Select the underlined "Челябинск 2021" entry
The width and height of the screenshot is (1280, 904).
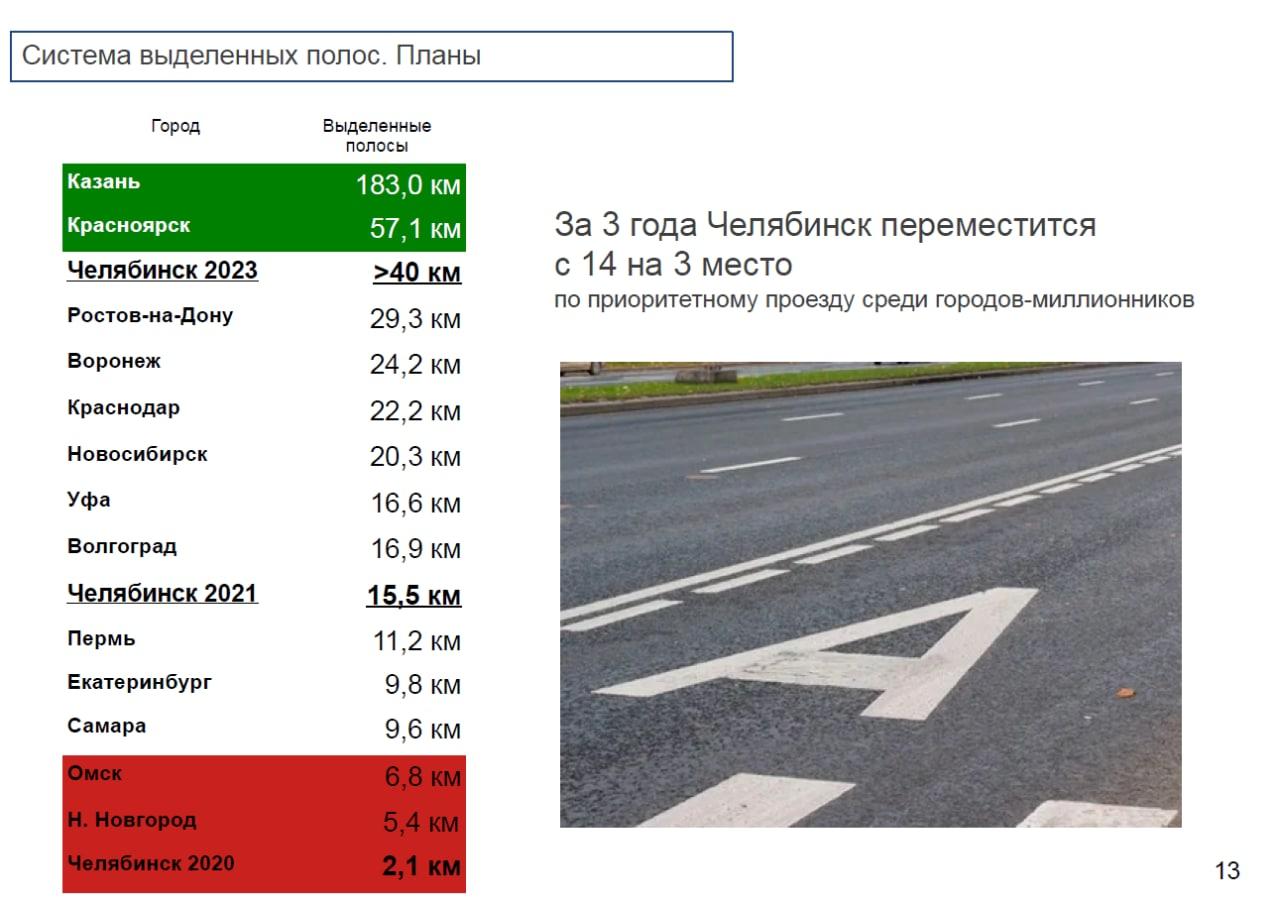click(x=162, y=593)
